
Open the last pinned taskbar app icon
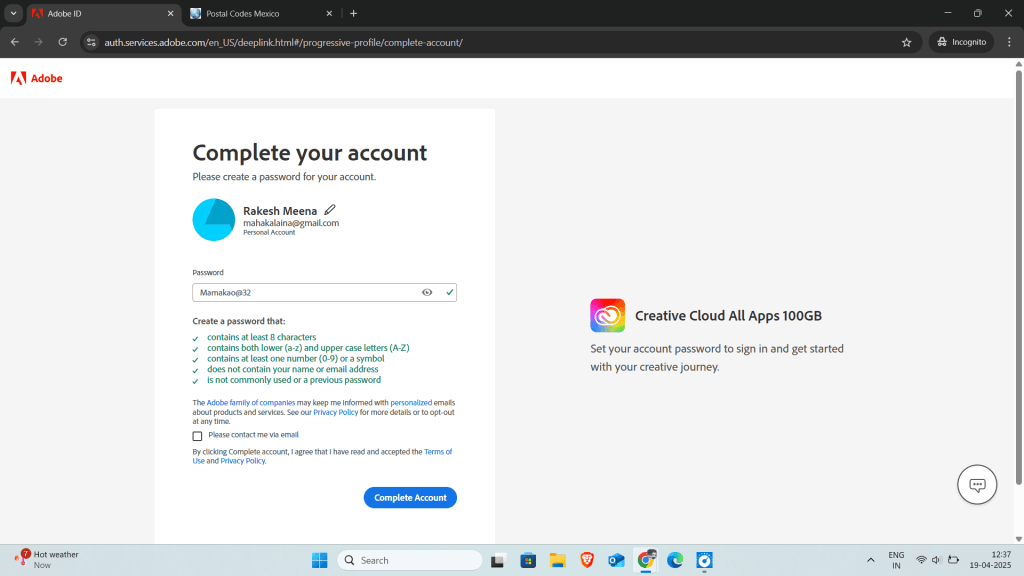coord(705,560)
